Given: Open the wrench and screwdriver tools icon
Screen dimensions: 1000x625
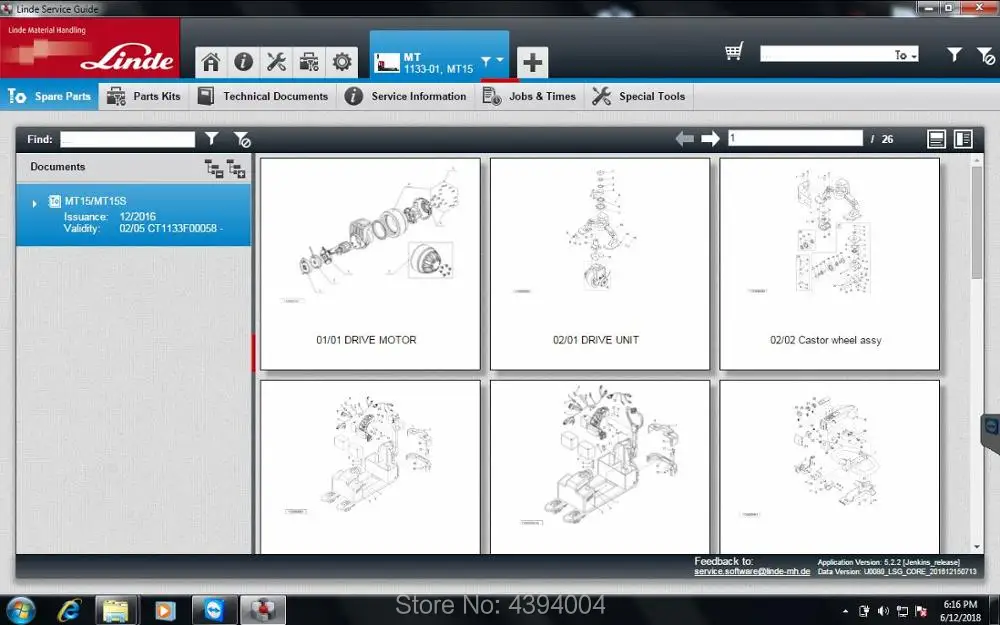Looking at the screenshot, I should click(276, 62).
